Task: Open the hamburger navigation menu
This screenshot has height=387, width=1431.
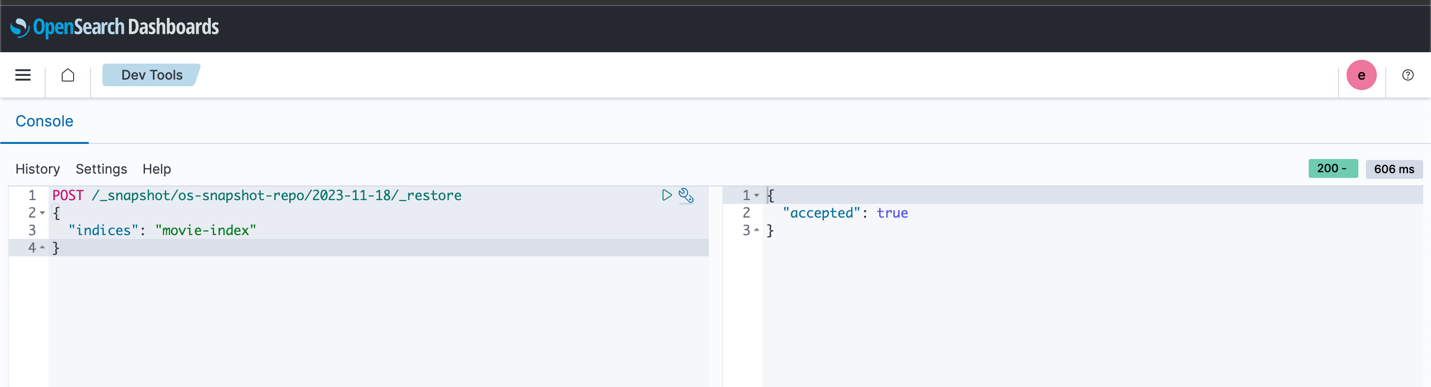Action: pos(23,75)
